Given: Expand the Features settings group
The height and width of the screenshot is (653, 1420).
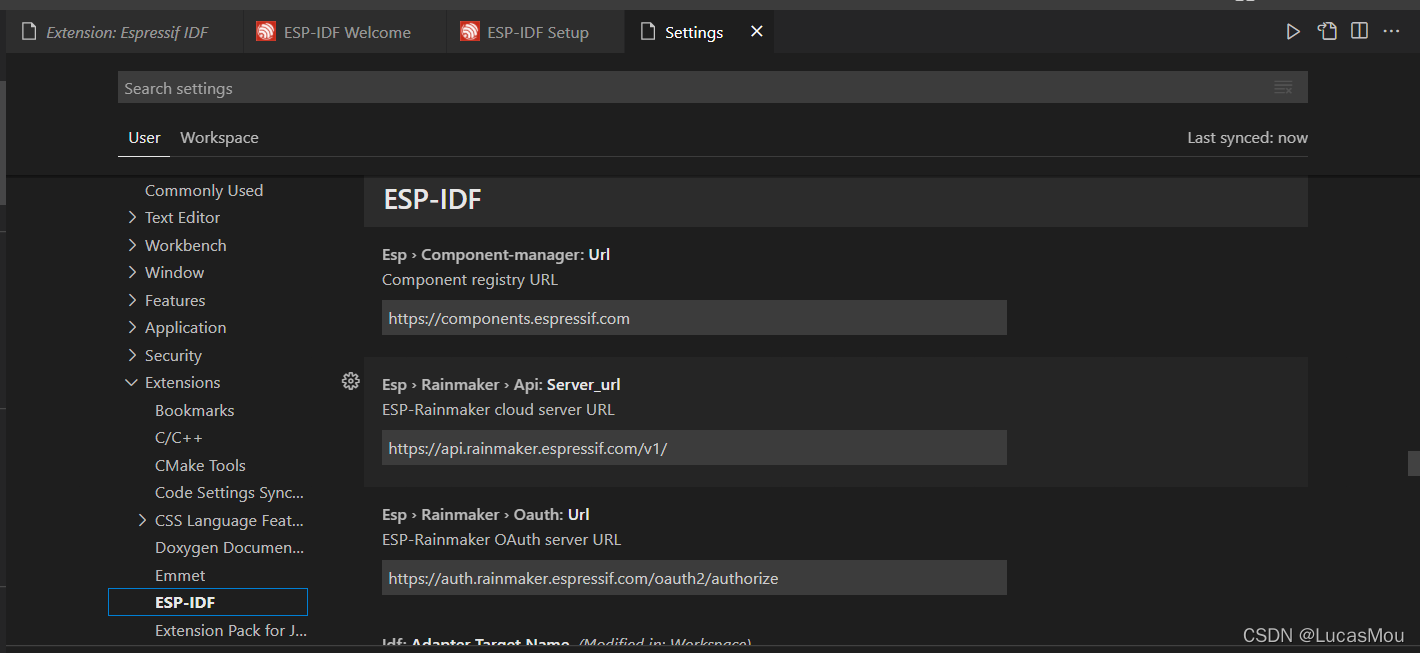Looking at the screenshot, I should (x=132, y=300).
